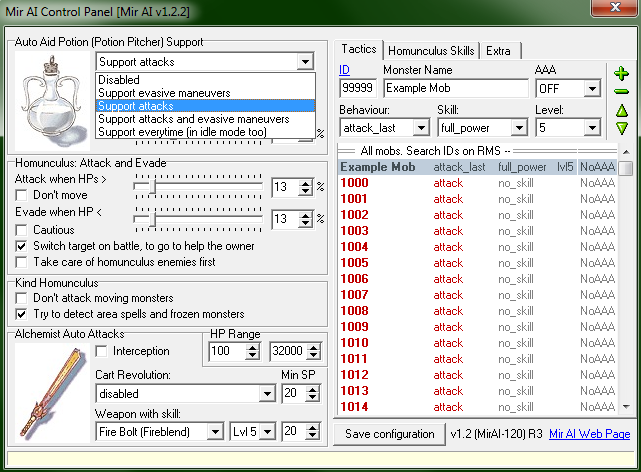Choose Support everytime (in idle mode too)

coord(206,132)
